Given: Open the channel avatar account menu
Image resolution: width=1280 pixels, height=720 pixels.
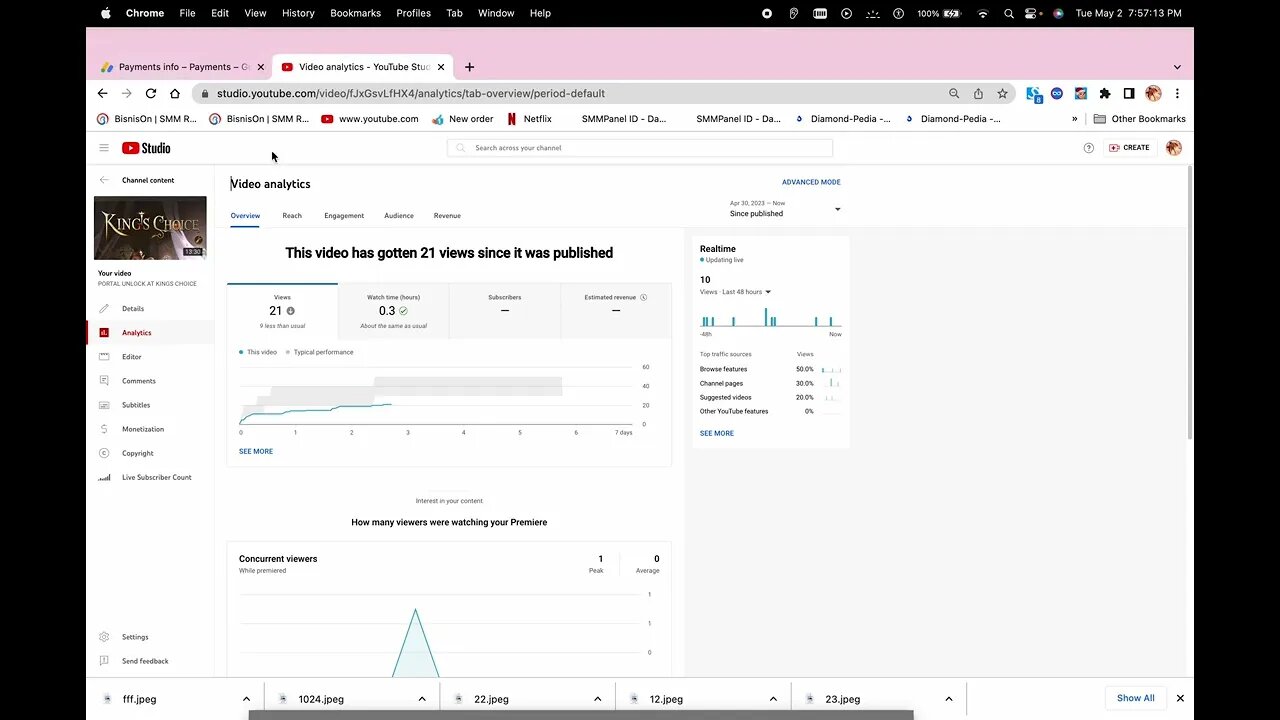Looking at the screenshot, I should point(1174,148).
